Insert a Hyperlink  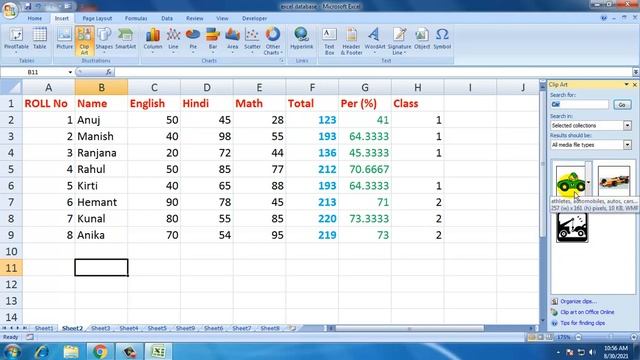[302, 40]
